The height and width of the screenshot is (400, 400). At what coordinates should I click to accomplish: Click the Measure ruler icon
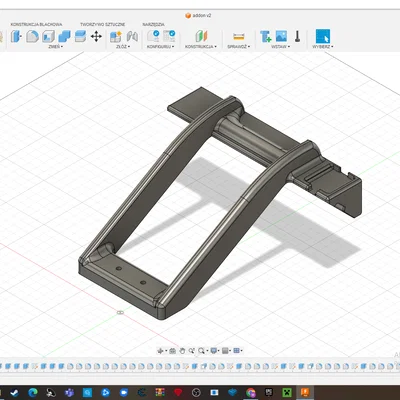(239, 36)
